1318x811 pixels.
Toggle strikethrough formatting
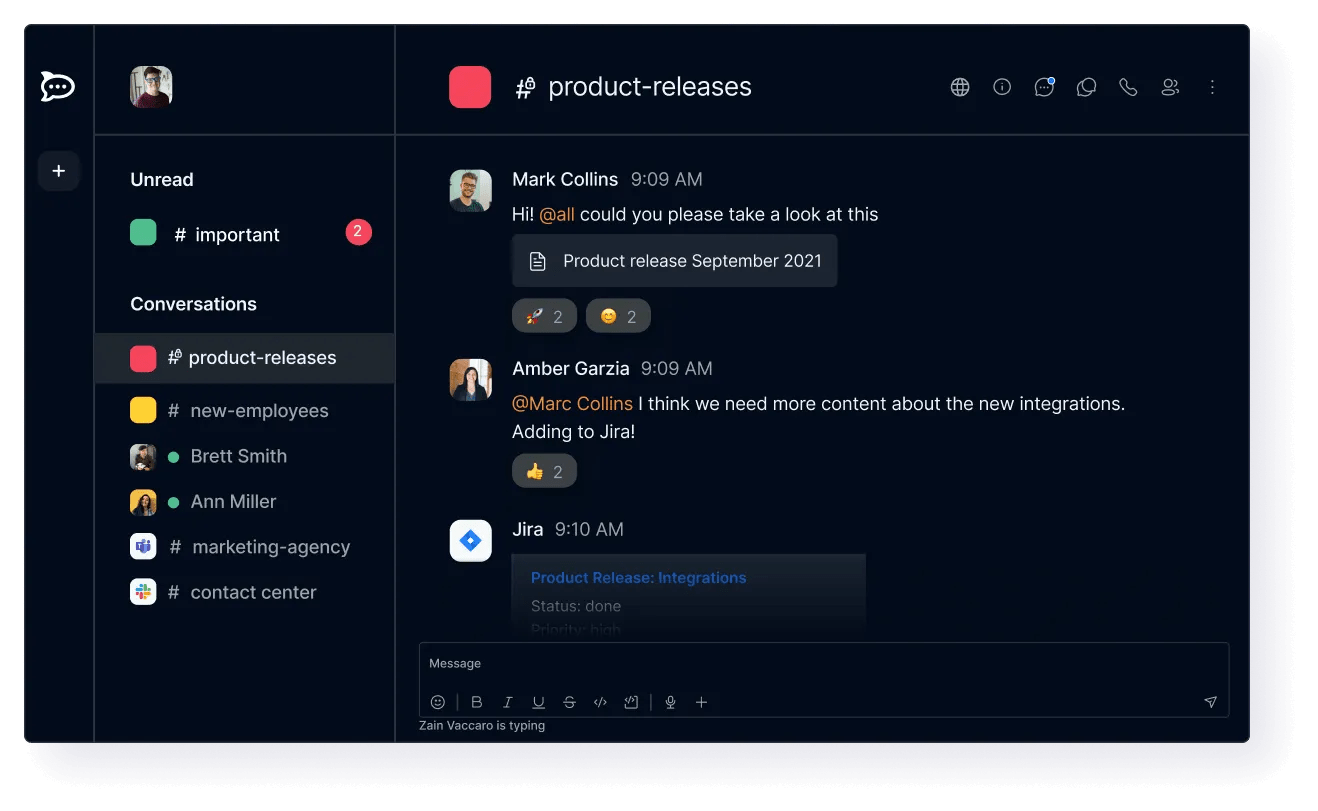pyautogui.click(x=569, y=702)
